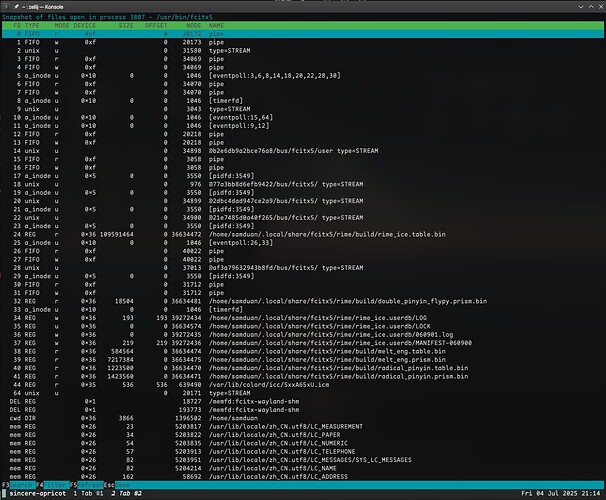Click the Esc Done function key

117,485
